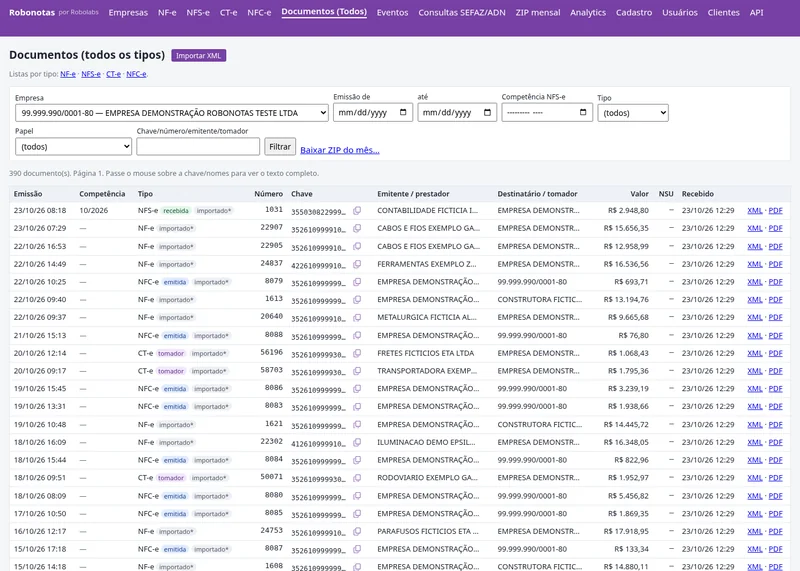Click the emitida badge in row 8079
The image size is (800, 571).
click(x=175, y=282)
